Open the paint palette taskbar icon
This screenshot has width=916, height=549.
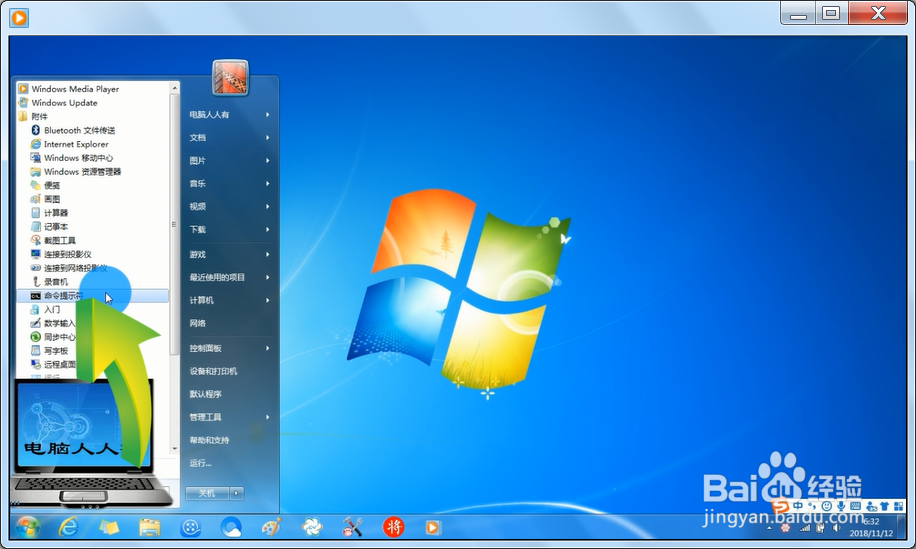(272, 527)
